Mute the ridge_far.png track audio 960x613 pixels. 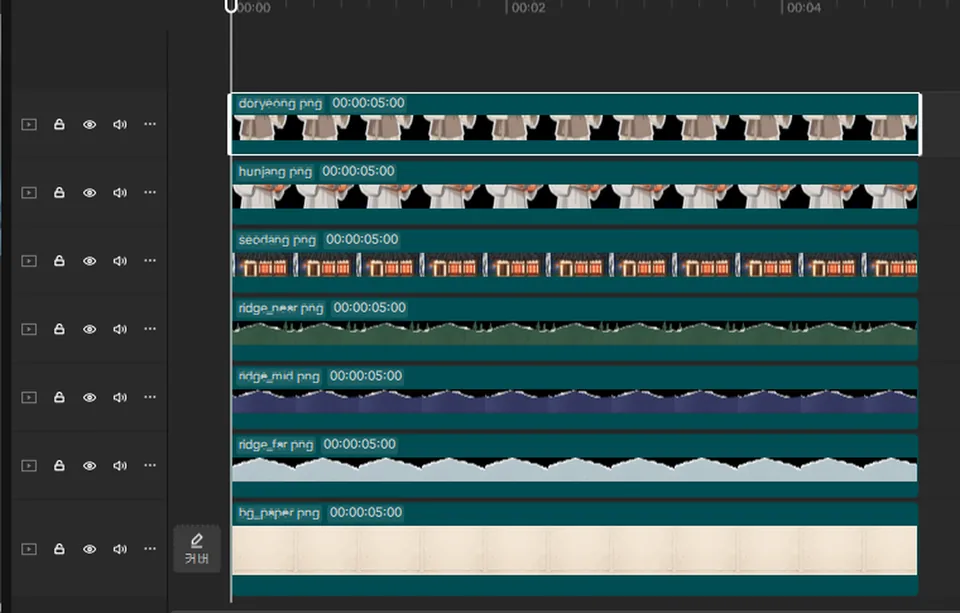click(x=119, y=465)
